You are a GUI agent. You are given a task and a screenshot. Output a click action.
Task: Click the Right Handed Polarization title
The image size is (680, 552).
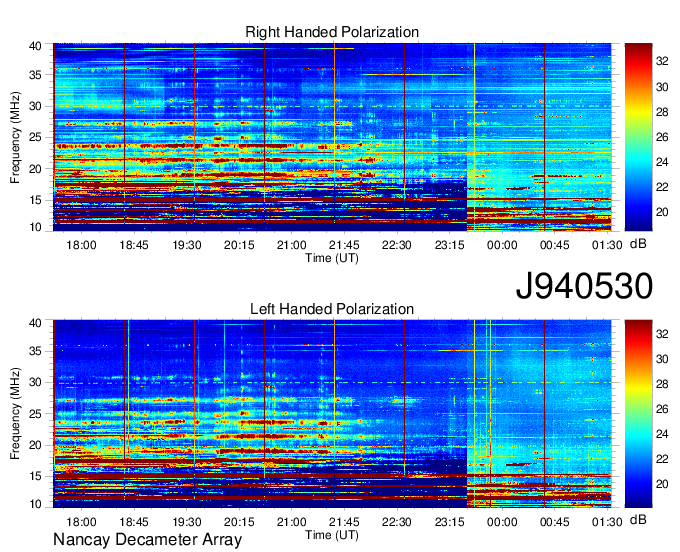pos(332,32)
